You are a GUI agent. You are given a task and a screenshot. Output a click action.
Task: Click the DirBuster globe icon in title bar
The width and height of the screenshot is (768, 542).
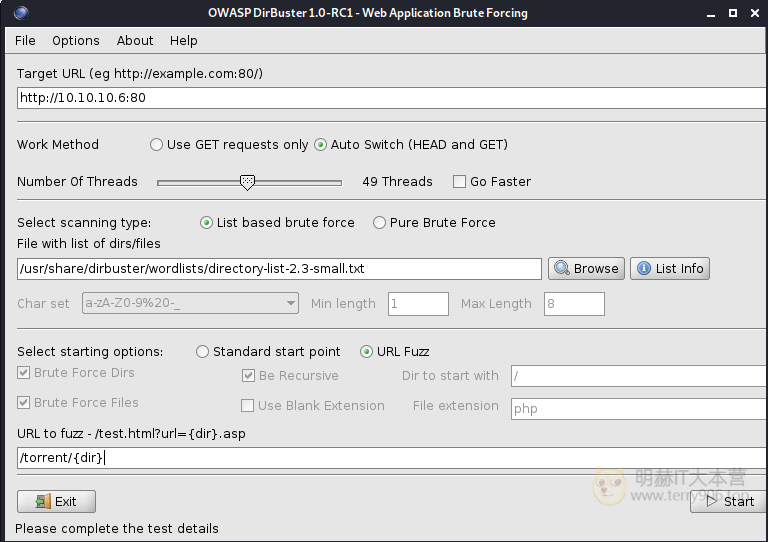click(x=21, y=13)
